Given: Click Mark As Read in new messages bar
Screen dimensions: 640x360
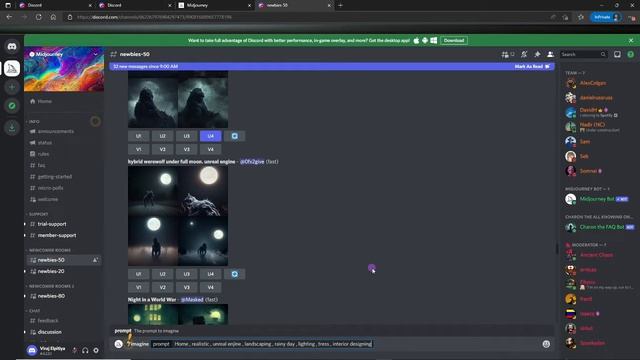Looking at the screenshot, I should [x=532, y=67].
